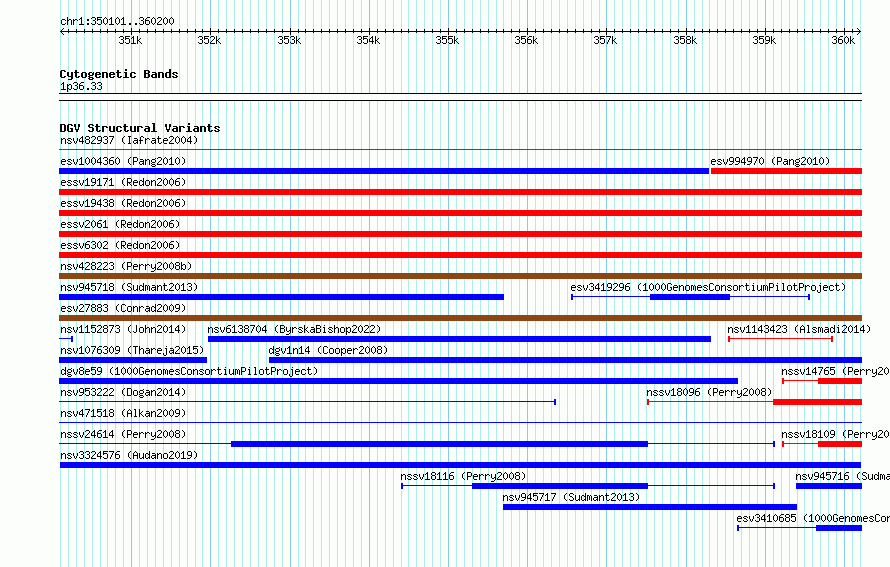Click the 352k ruler tick label
890x567 pixels.
(209, 40)
